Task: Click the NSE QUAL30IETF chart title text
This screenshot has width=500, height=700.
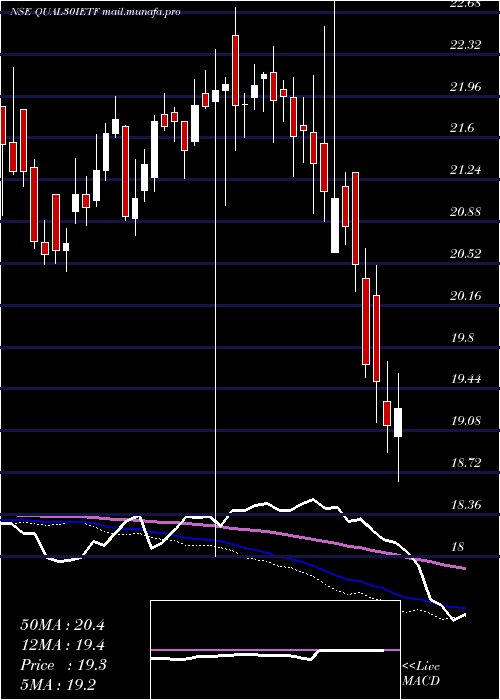Action: 95,12
